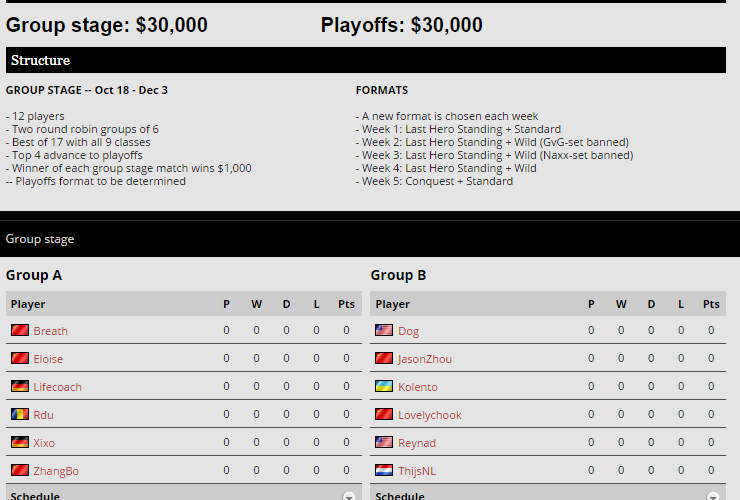Select the Group stage section header
The image size is (740, 500).
click(x=40, y=239)
